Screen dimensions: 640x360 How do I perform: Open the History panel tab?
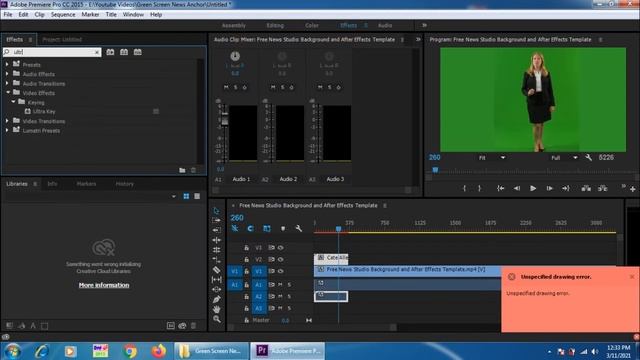click(x=124, y=184)
